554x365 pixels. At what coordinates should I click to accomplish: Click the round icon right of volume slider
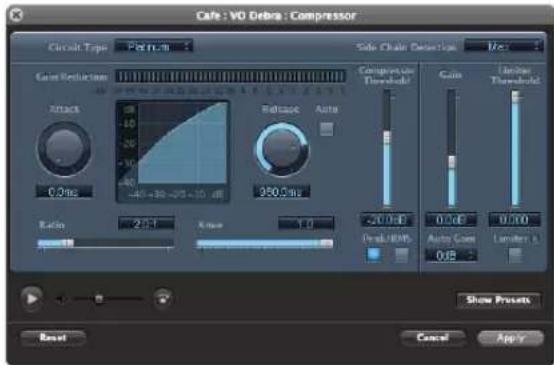point(163,298)
